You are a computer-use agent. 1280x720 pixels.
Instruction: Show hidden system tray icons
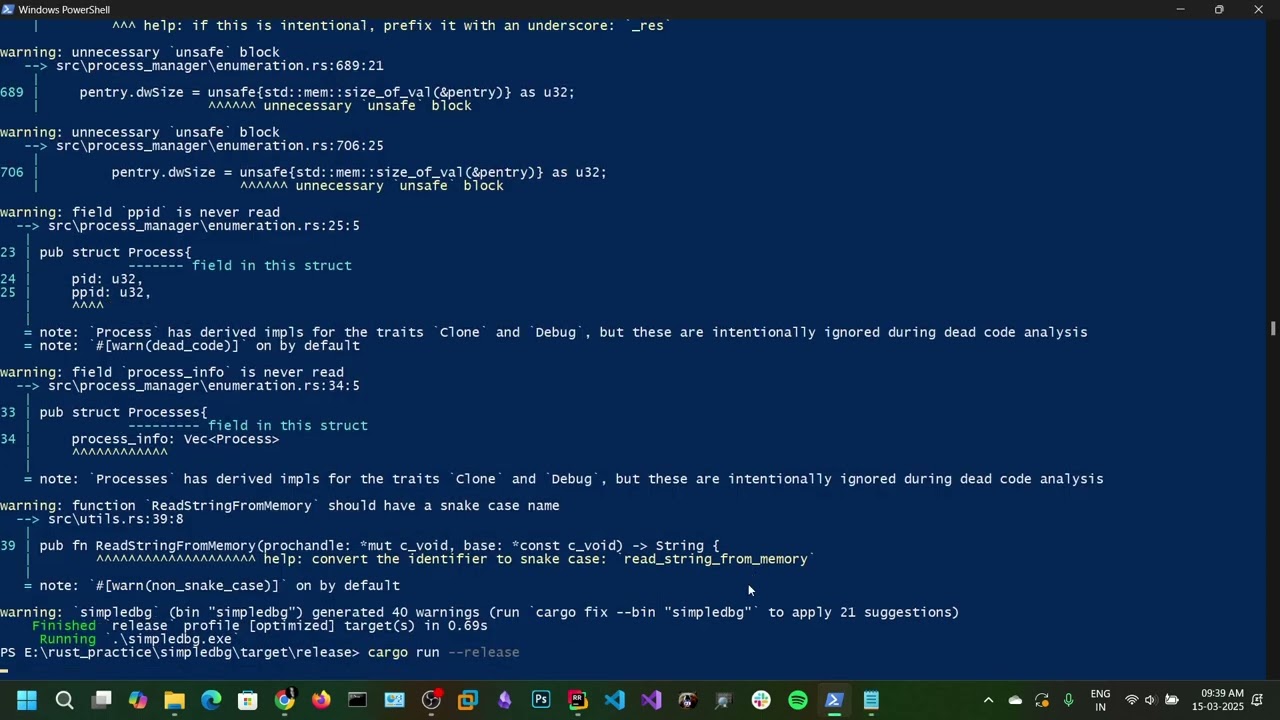(x=989, y=700)
